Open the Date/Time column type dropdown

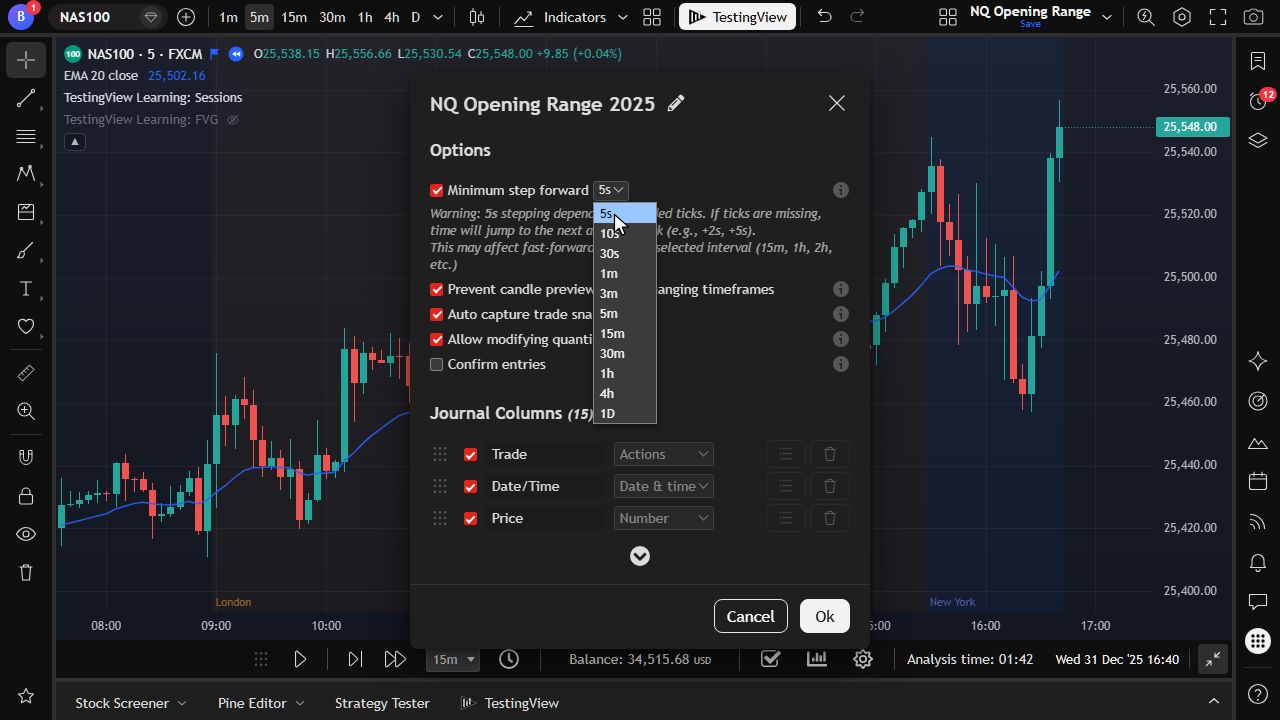point(664,486)
